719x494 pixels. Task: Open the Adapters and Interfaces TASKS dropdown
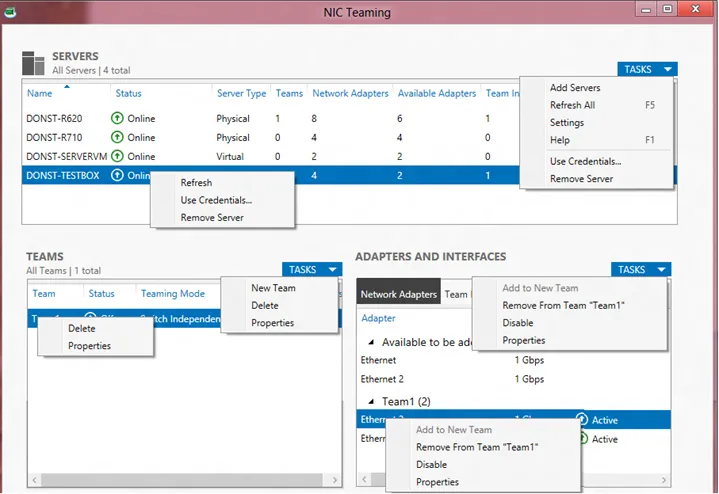(x=641, y=269)
